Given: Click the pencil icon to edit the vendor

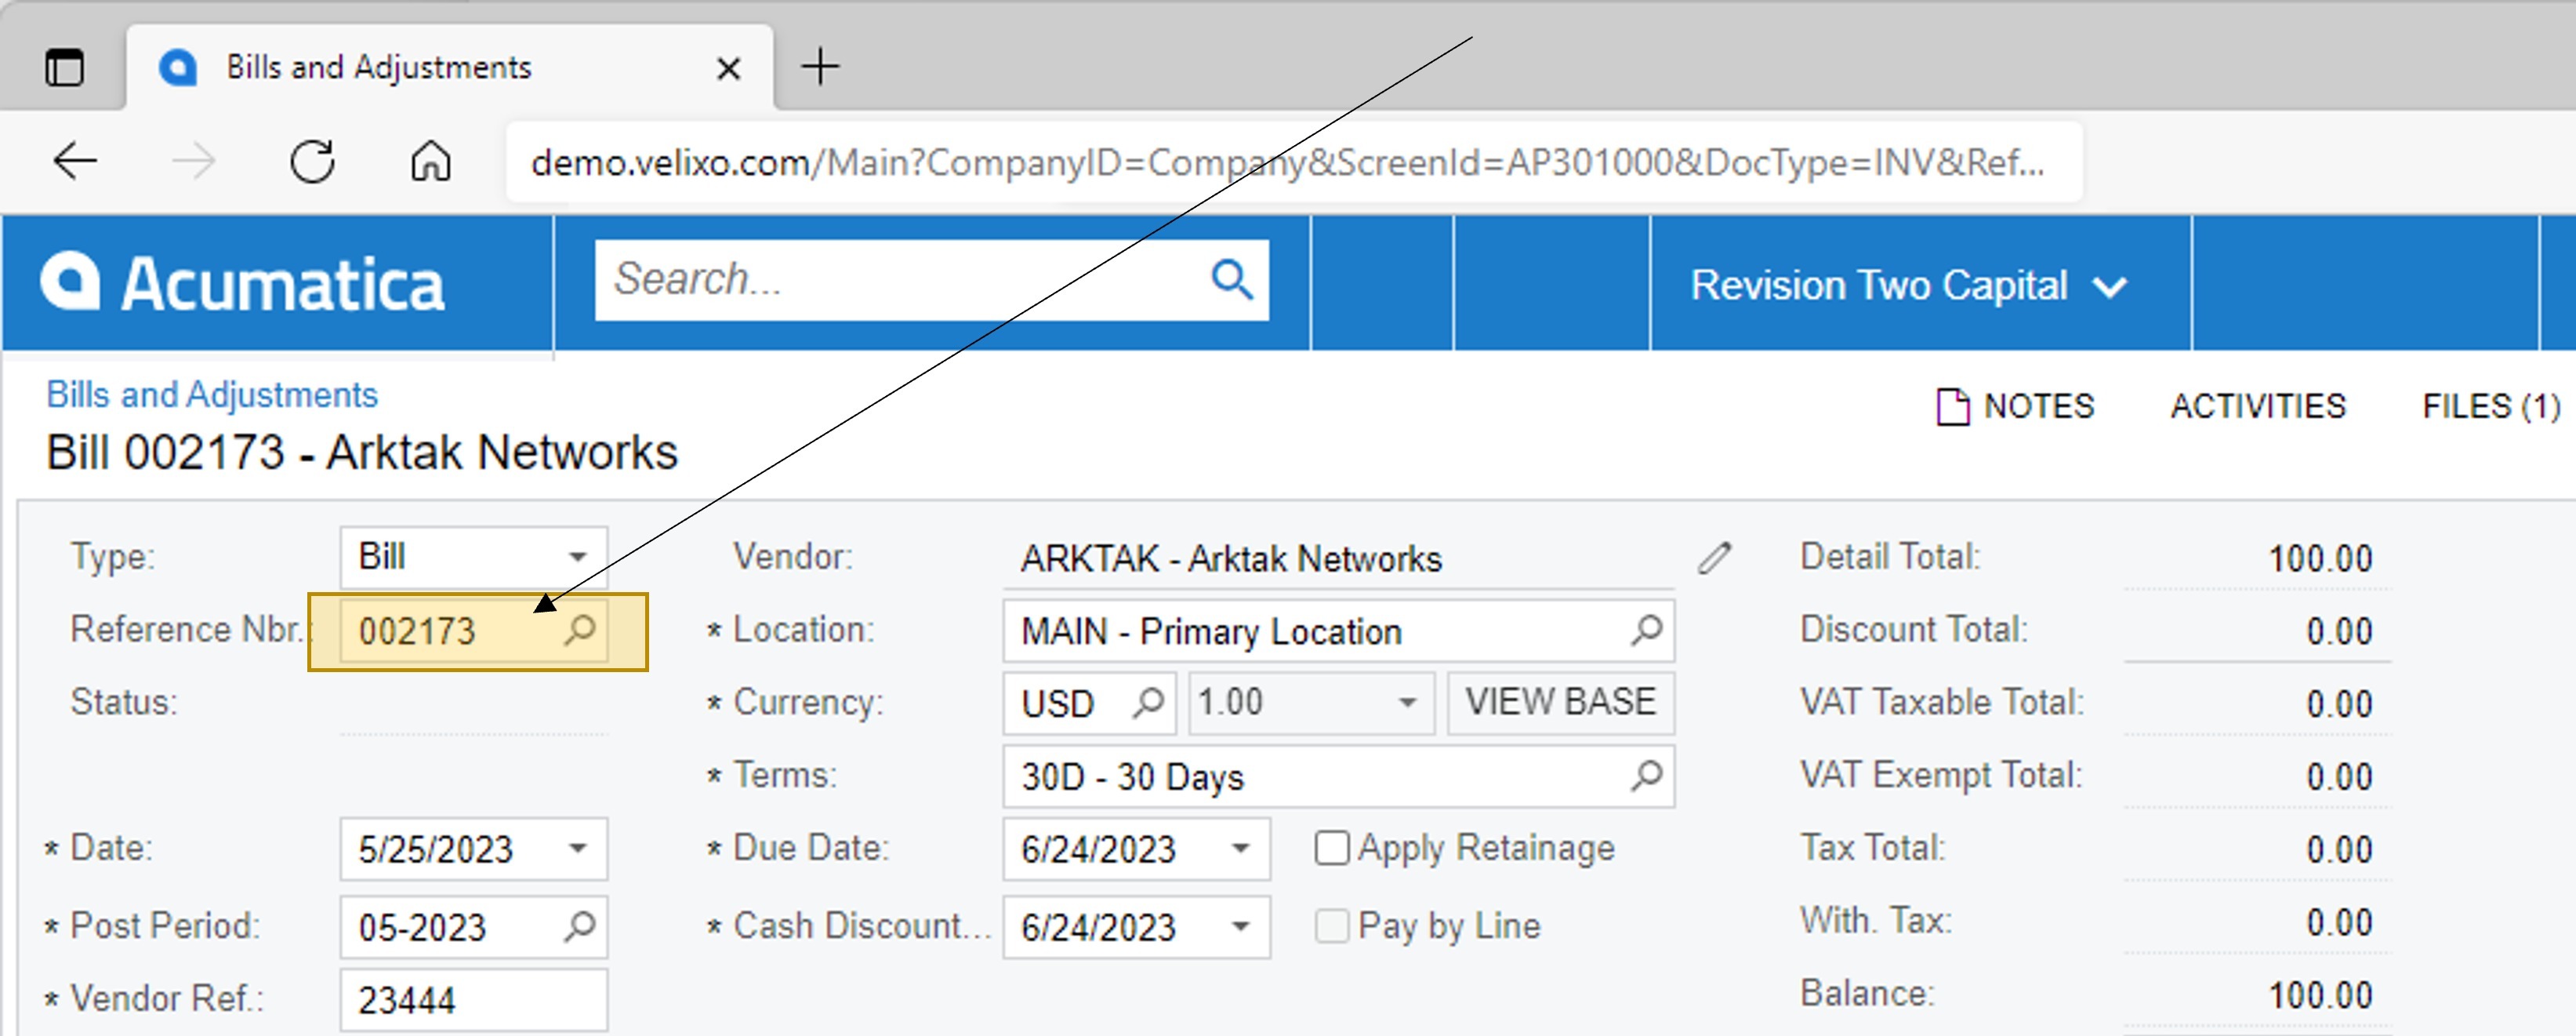Looking at the screenshot, I should 1714,558.
